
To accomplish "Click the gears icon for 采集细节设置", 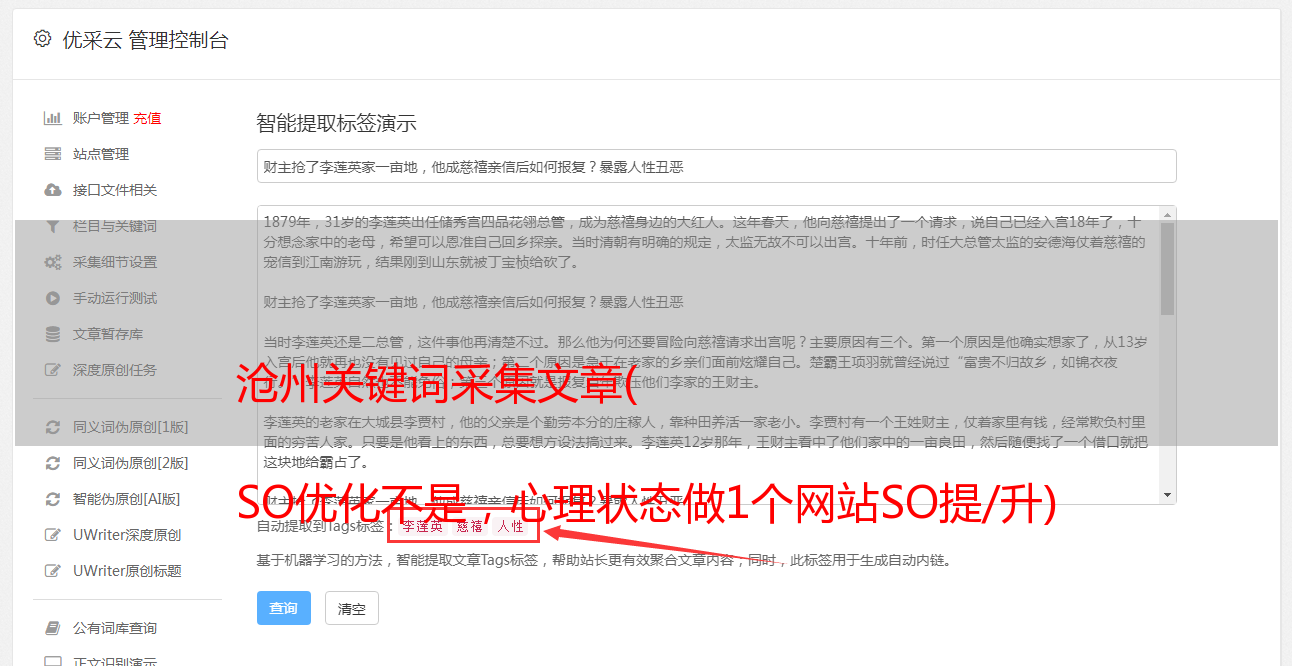I will point(53,262).
